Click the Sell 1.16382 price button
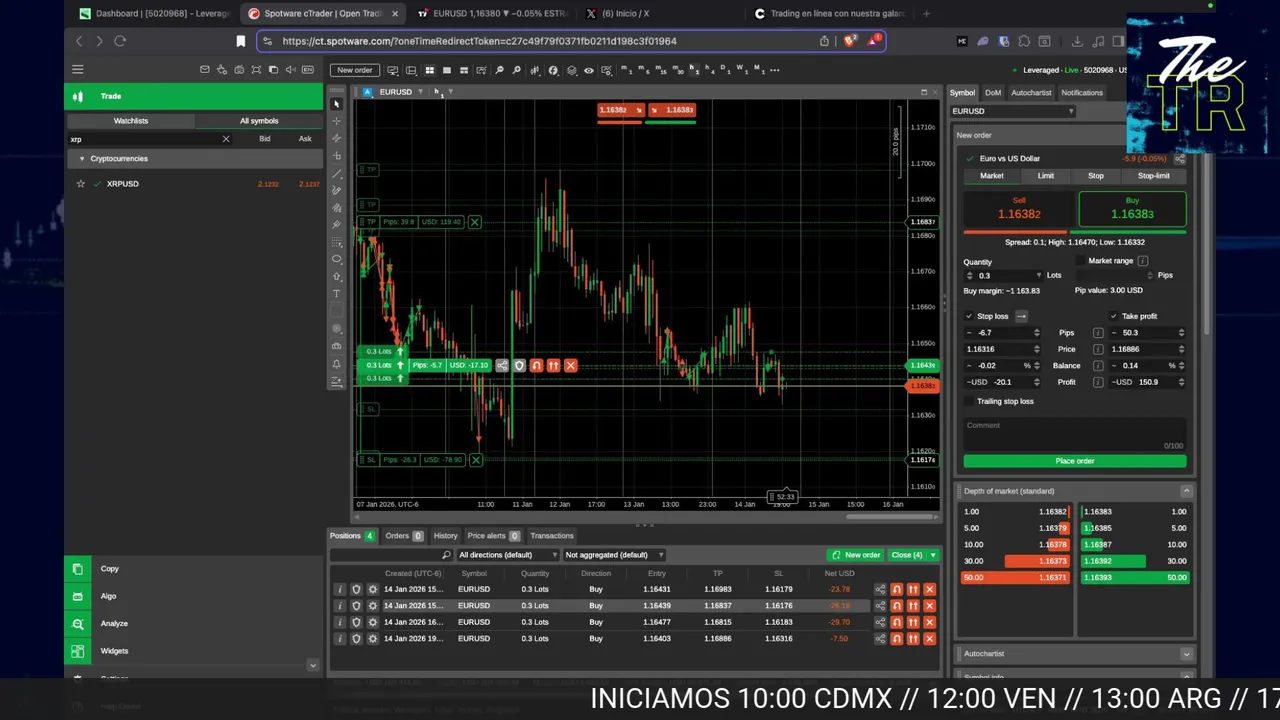The height and width of the screenshot is (720, 1280). 1019,210
